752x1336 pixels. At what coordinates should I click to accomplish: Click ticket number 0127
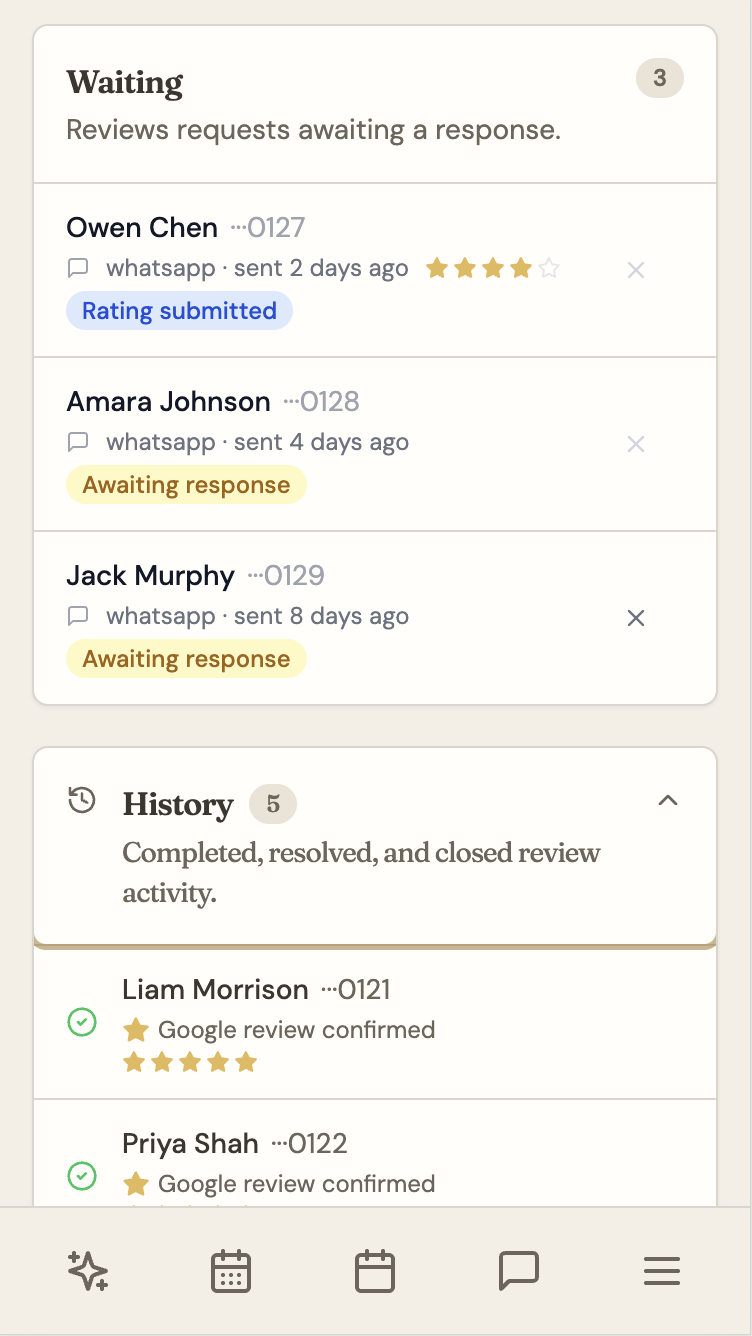click(x=268, y=228)
